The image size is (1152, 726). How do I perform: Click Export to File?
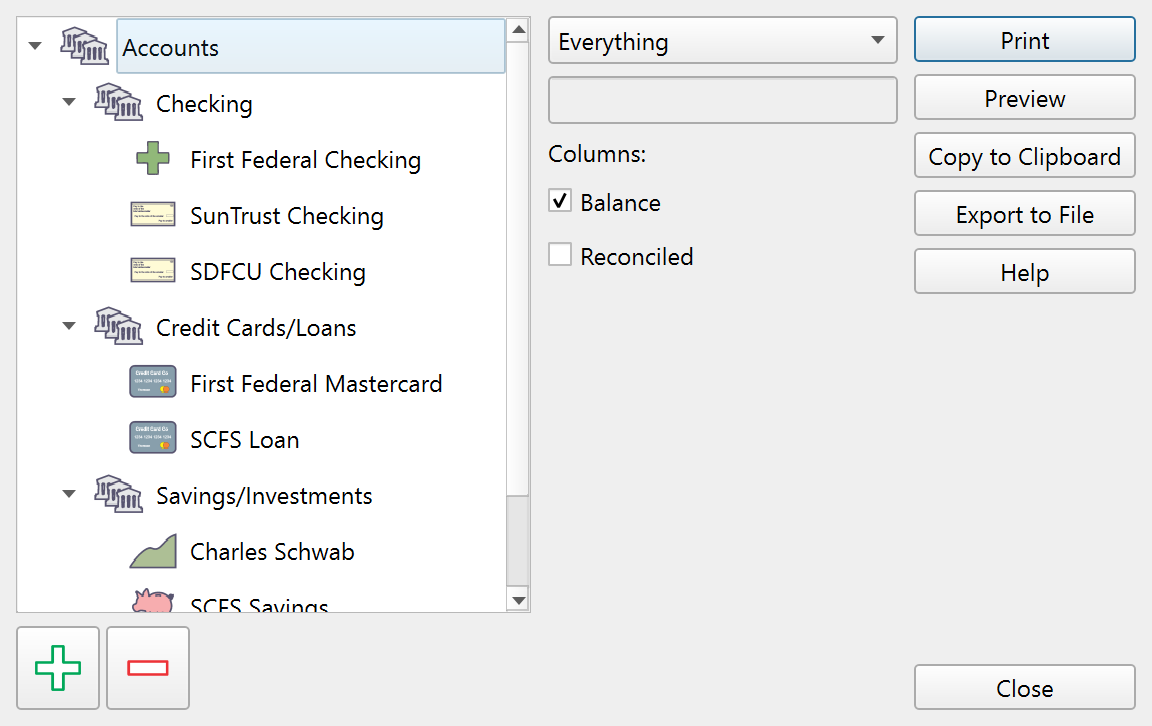(x=1024, y=214)
